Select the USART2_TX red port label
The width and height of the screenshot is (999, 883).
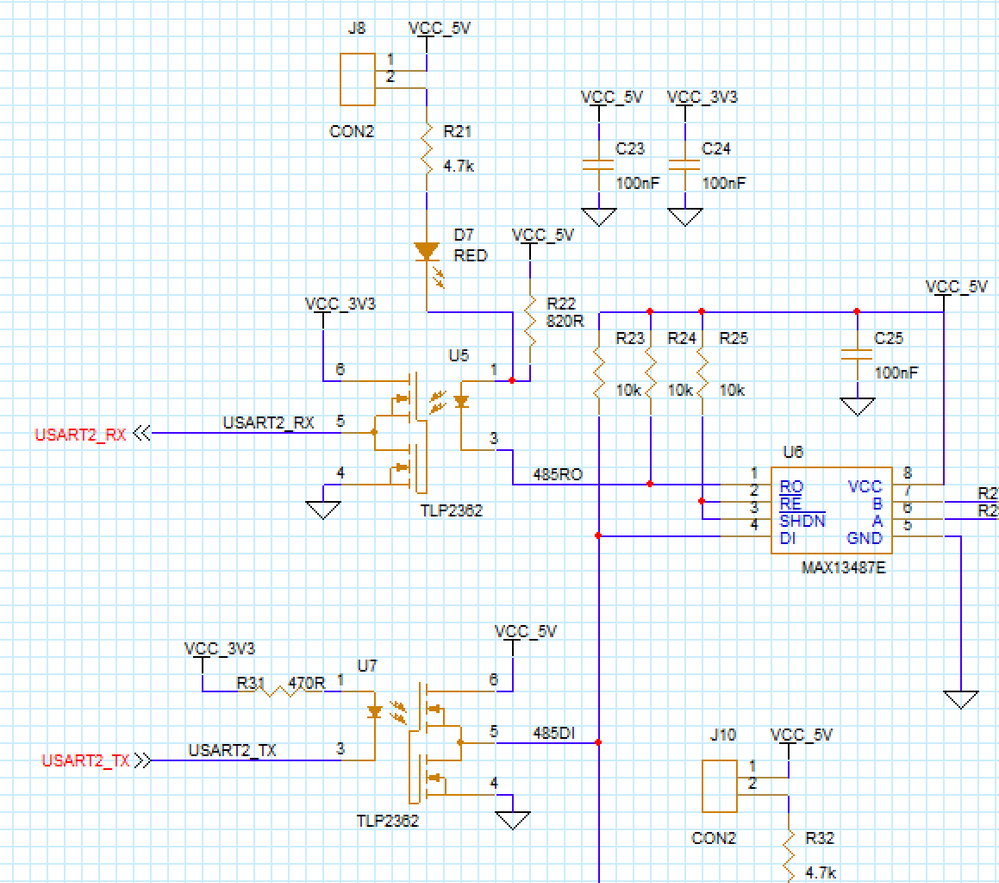[x=85, y=761]
